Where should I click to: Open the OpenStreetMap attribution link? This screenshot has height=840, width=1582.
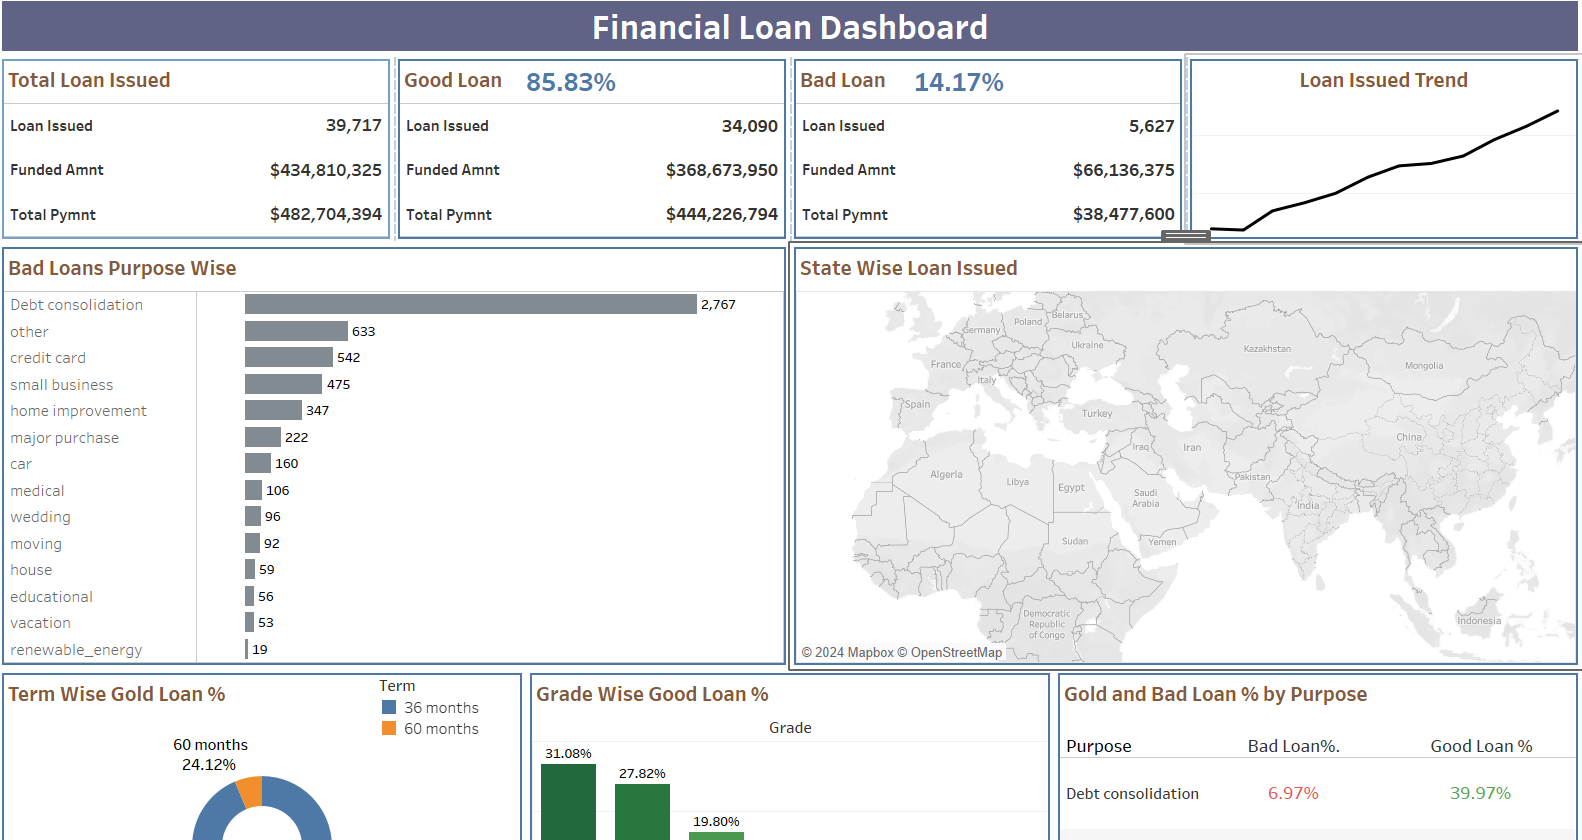(955, 652)
